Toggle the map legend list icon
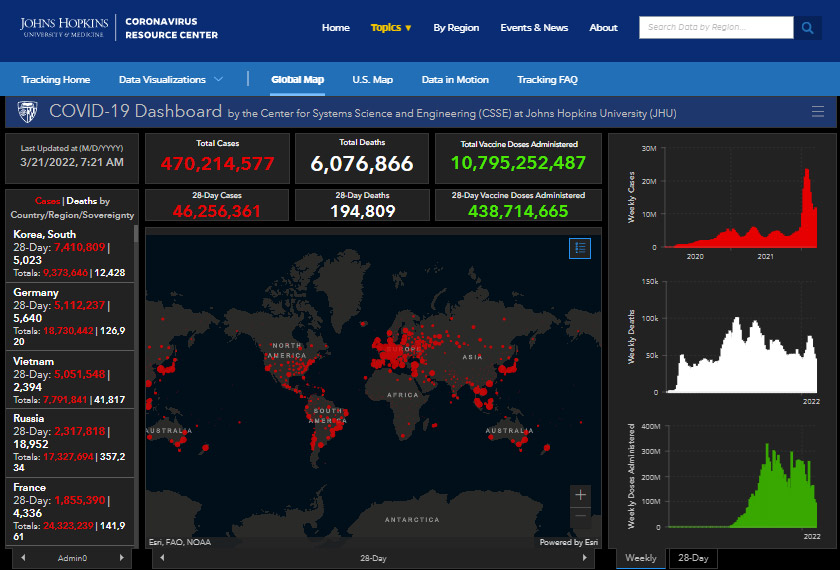This screenshot has width=840, height=570. point(580,248)
